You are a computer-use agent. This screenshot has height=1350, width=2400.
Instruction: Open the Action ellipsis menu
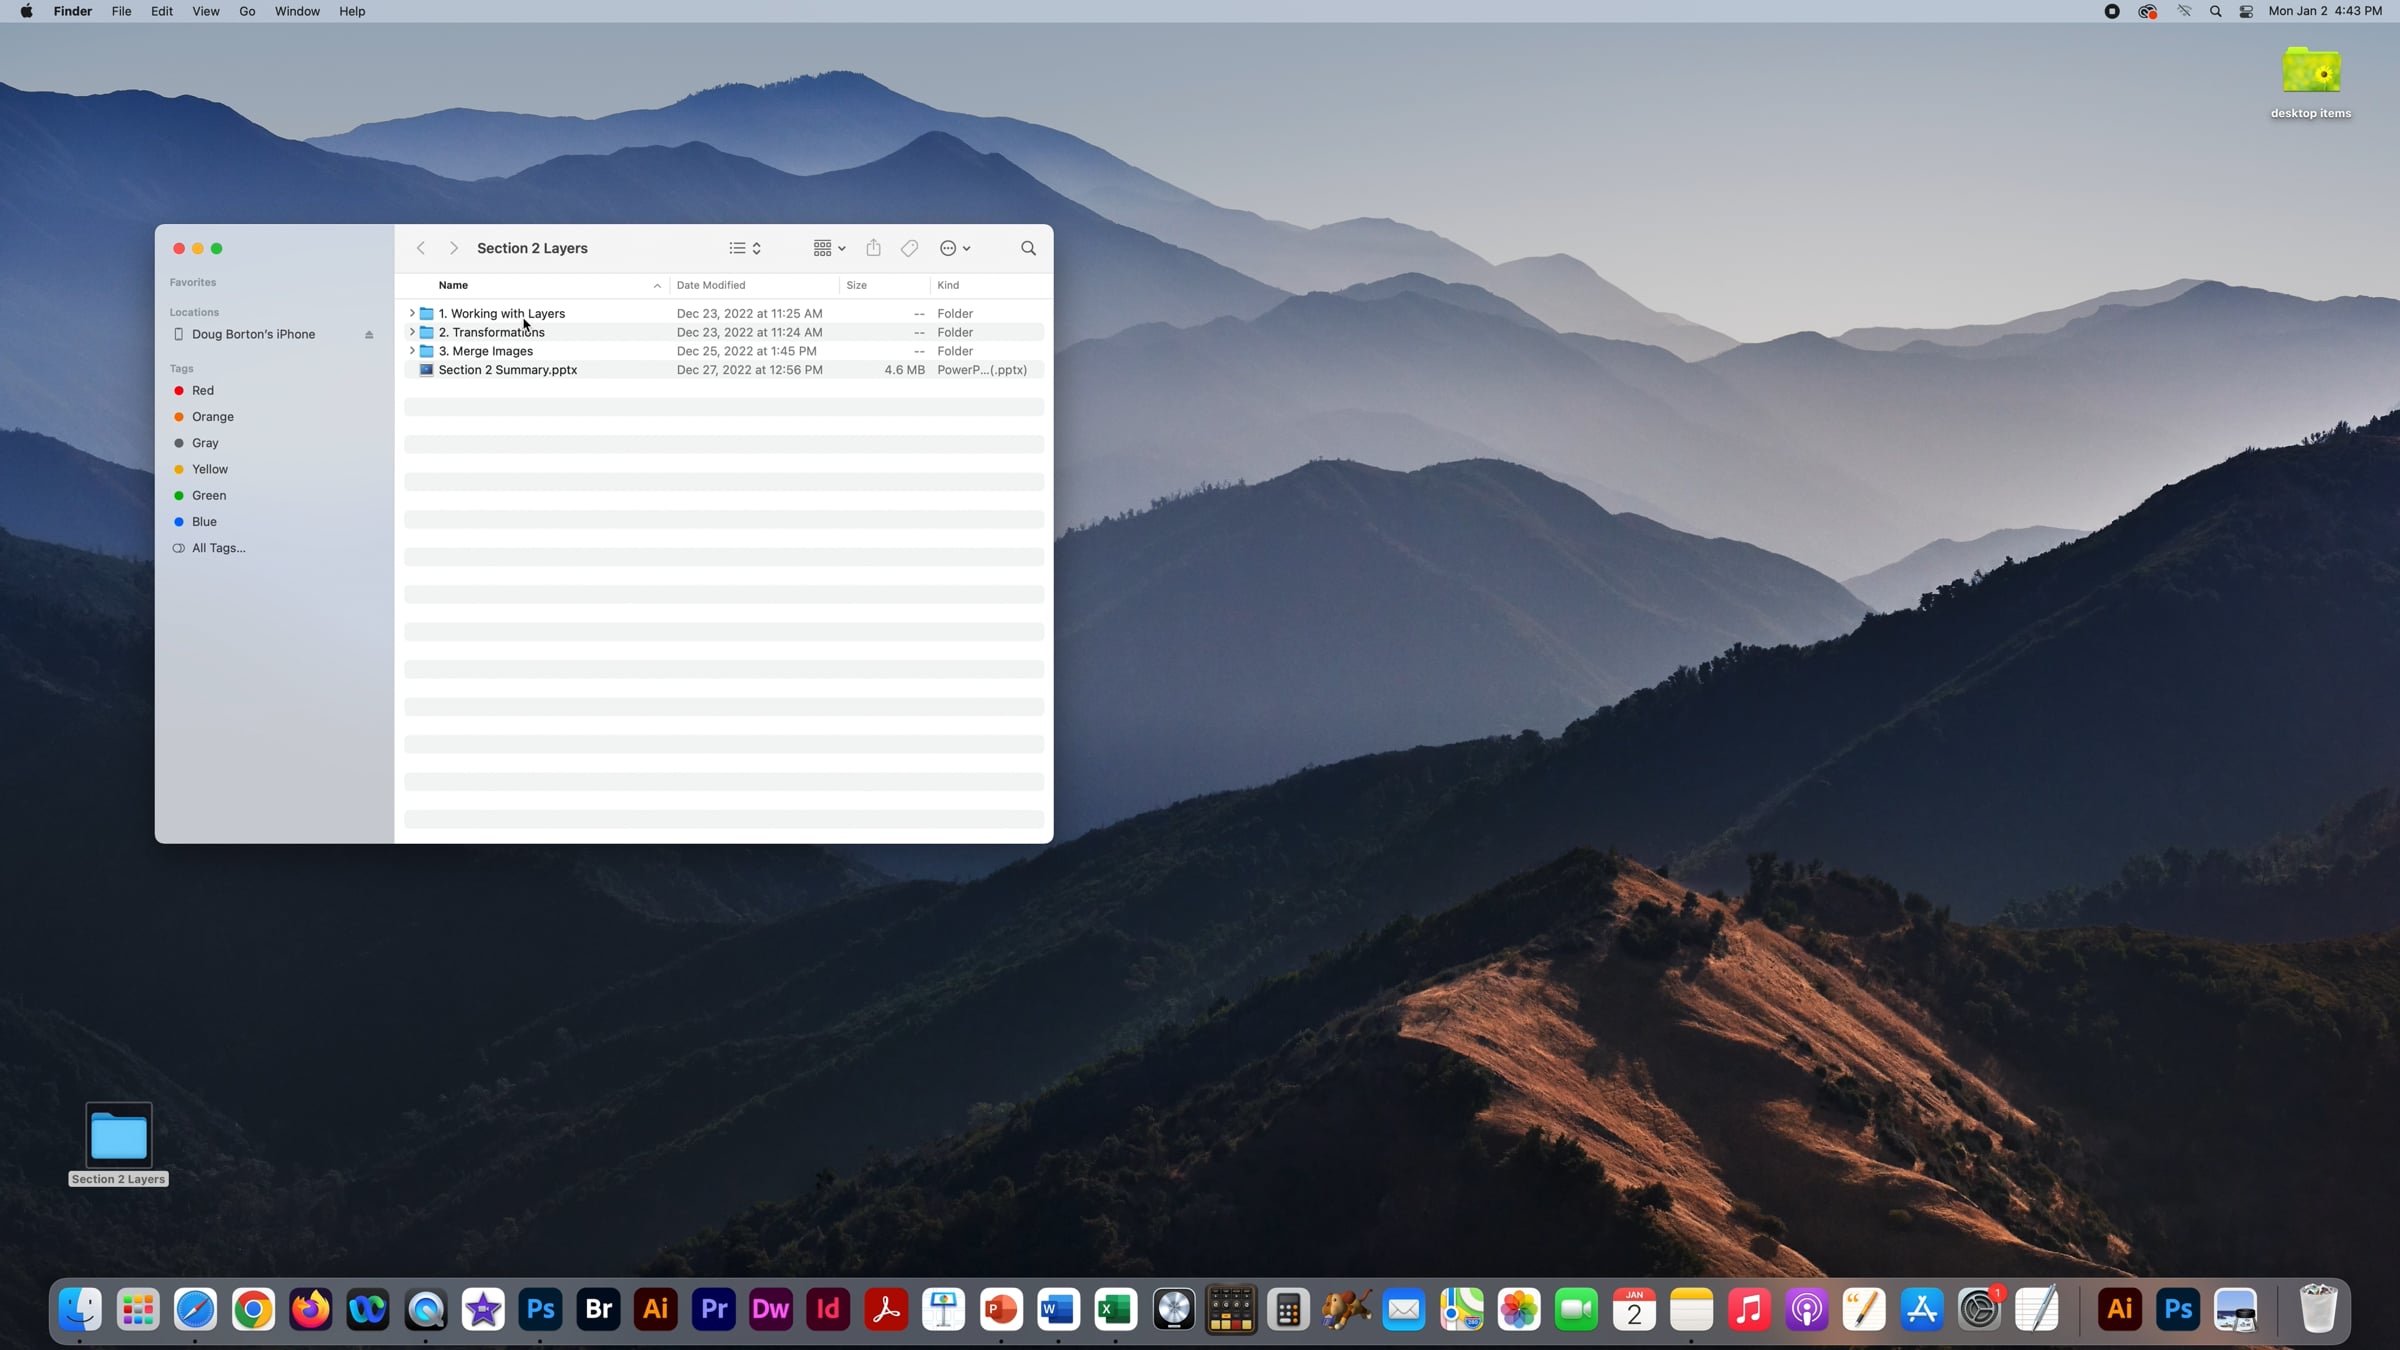tap(955, 248)
